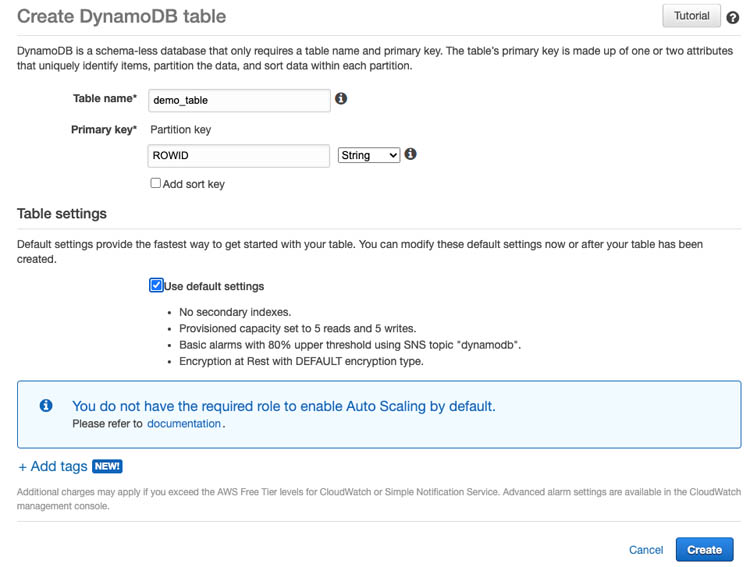Click the Table settings section heading
Image resolution: width=750 pixels, height=567 pixels.
(62, 213)
